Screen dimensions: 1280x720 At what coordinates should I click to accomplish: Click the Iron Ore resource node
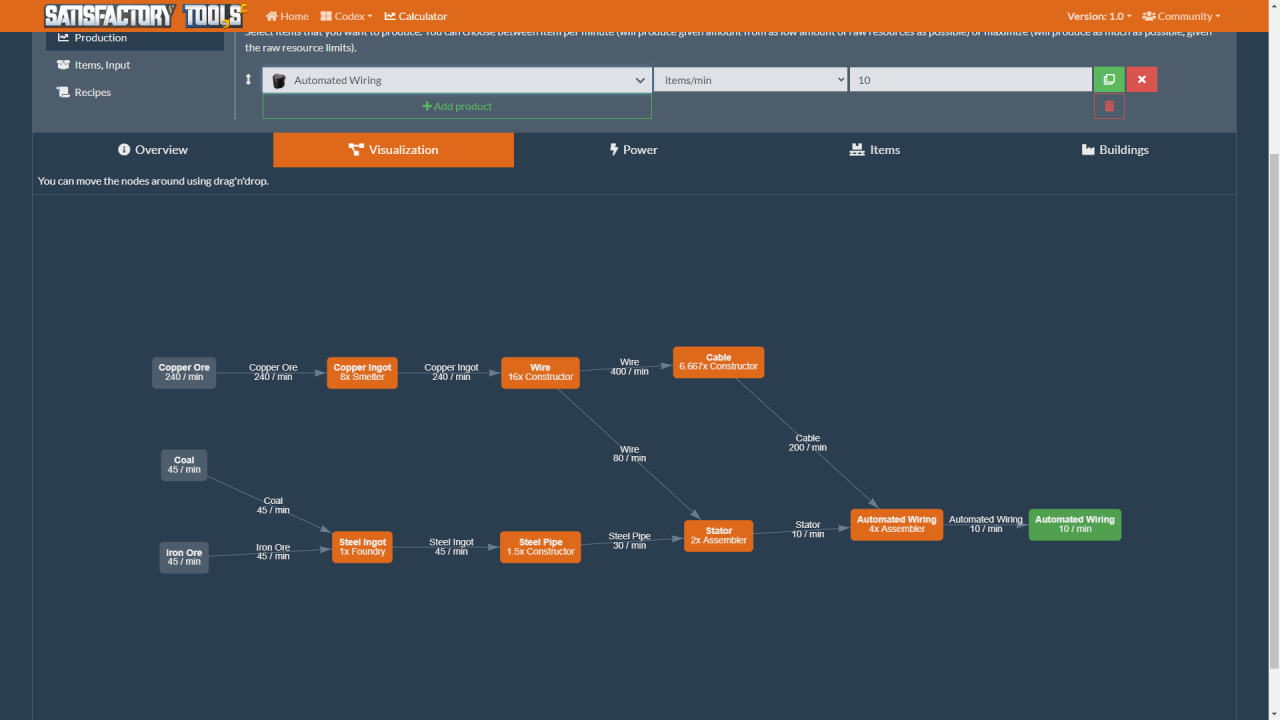click(184, 557)
